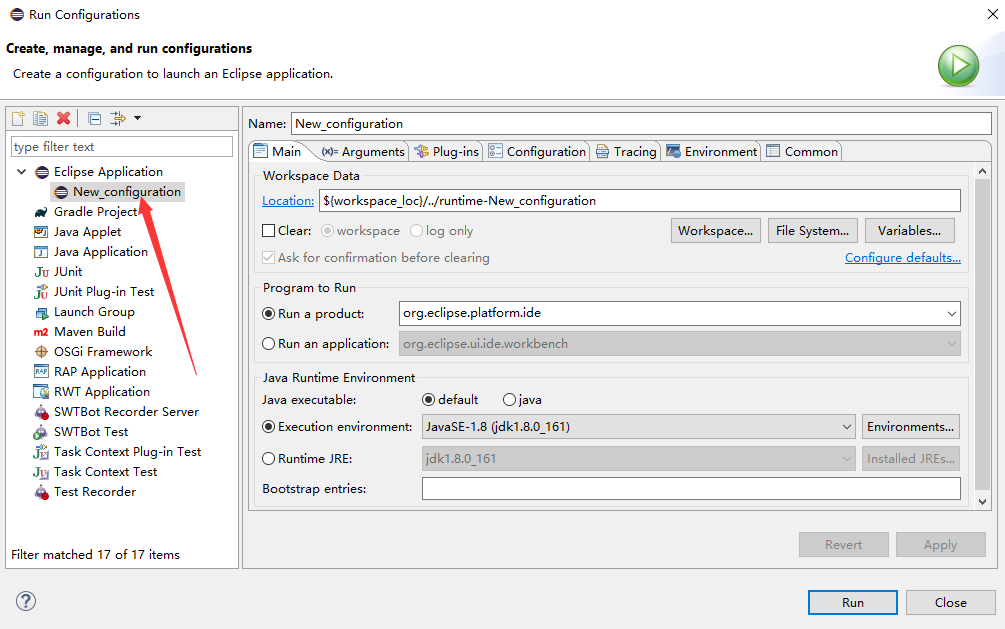1005x629 pixels.
Task: Click the New_configuration item icon
Action: 62,192
